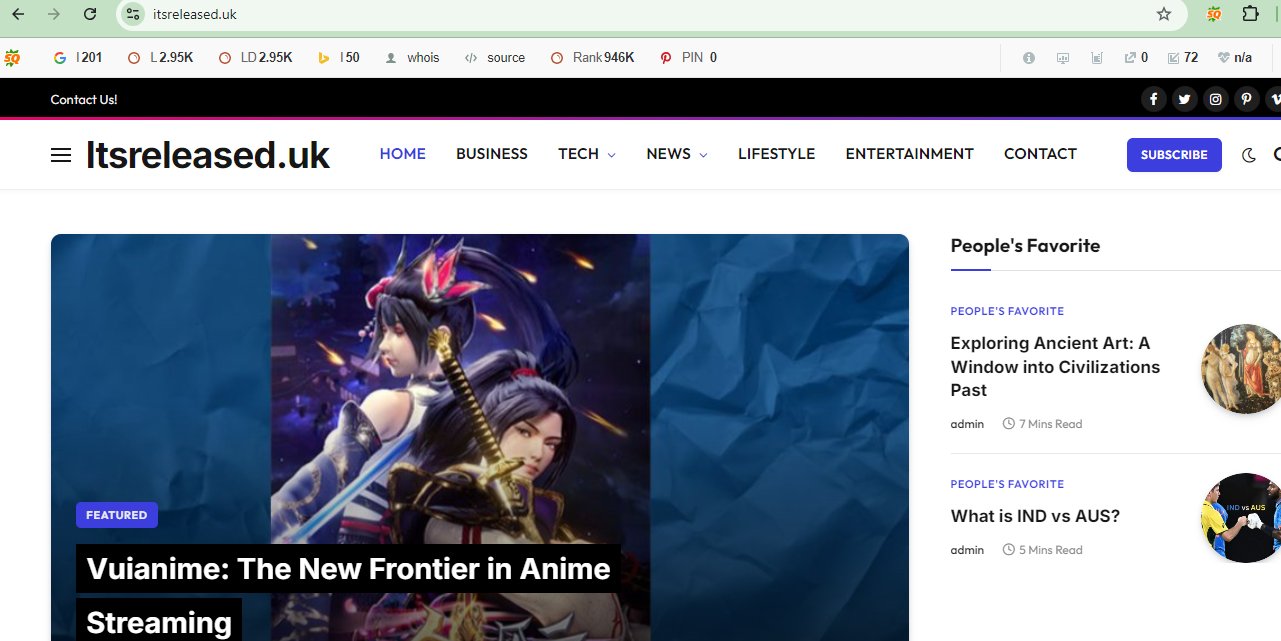Expand the TECH dropdown menu
The width and height of the screenshot is (1281, 641).
pyautogui.click(x=586, y=154)
